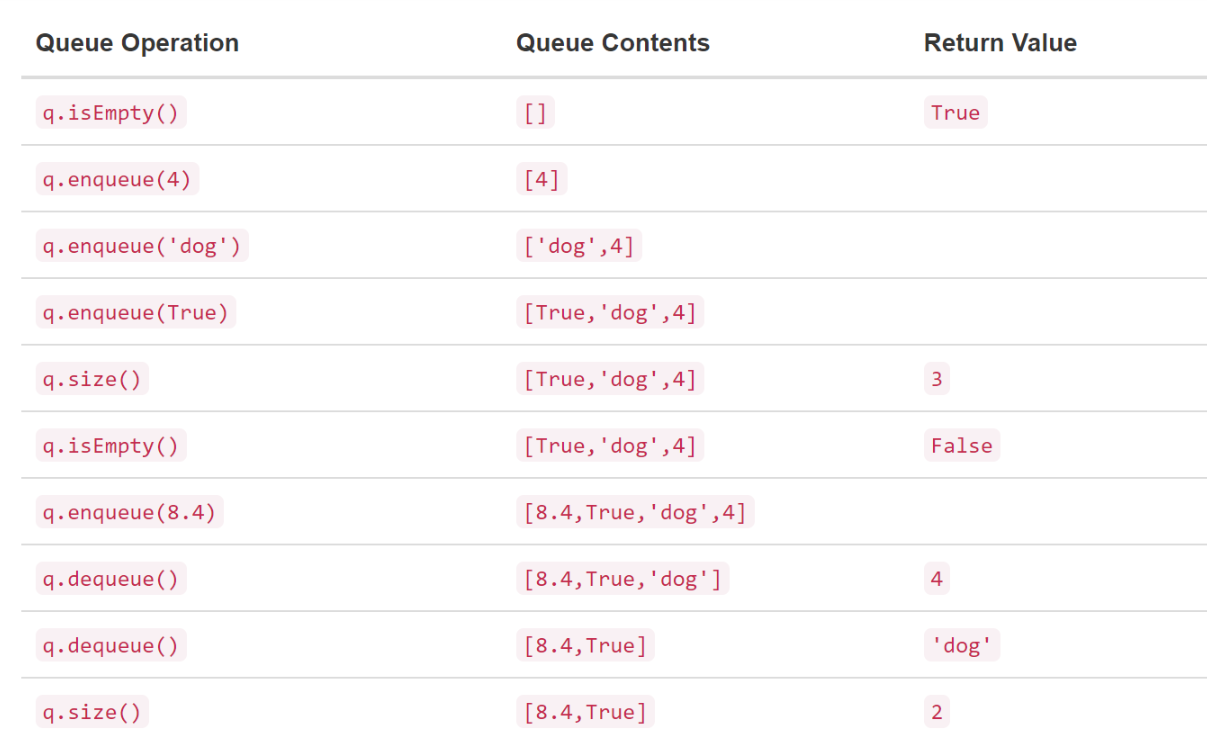Click the 'dog' return value
Screen dimensions: 1207x753
point(961,645)
